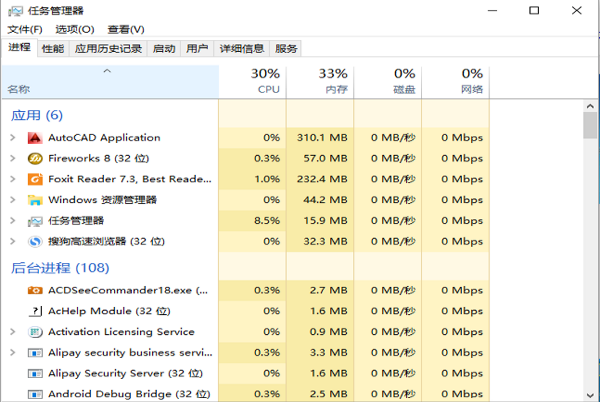Expand the Activation Licensing Service entry

click(12, 332)
